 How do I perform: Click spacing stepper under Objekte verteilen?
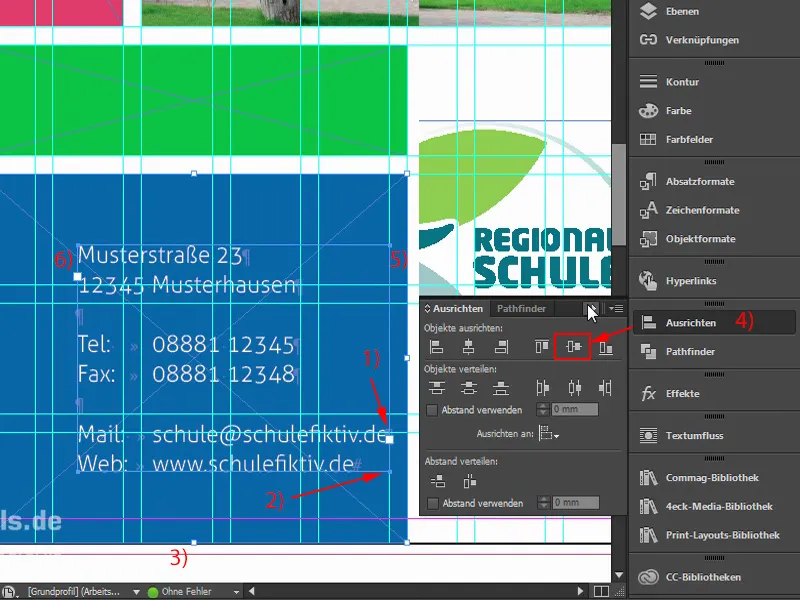(543, 410)
